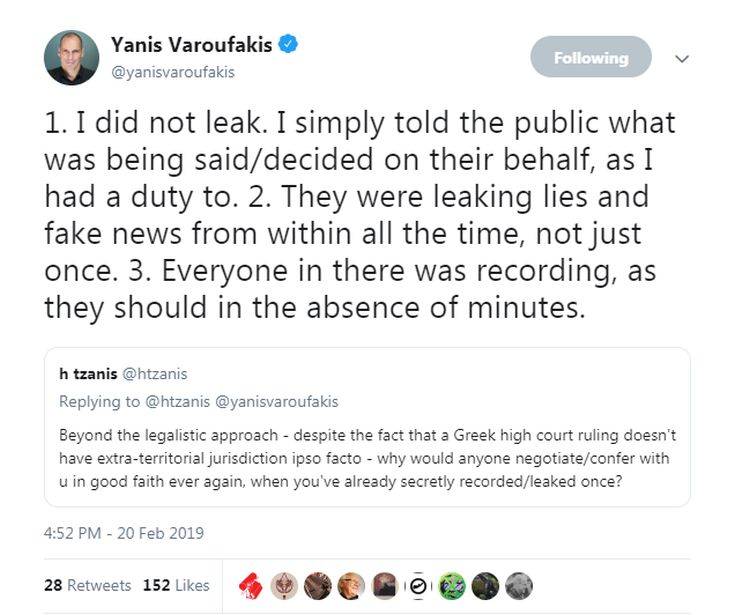View the 152 Likes list
The height and width of the screenshot is (615, 735).
(176, 585)
